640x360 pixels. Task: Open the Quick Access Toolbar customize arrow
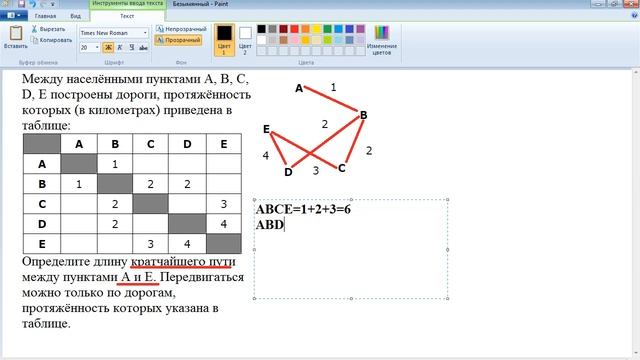pos(53,4)
